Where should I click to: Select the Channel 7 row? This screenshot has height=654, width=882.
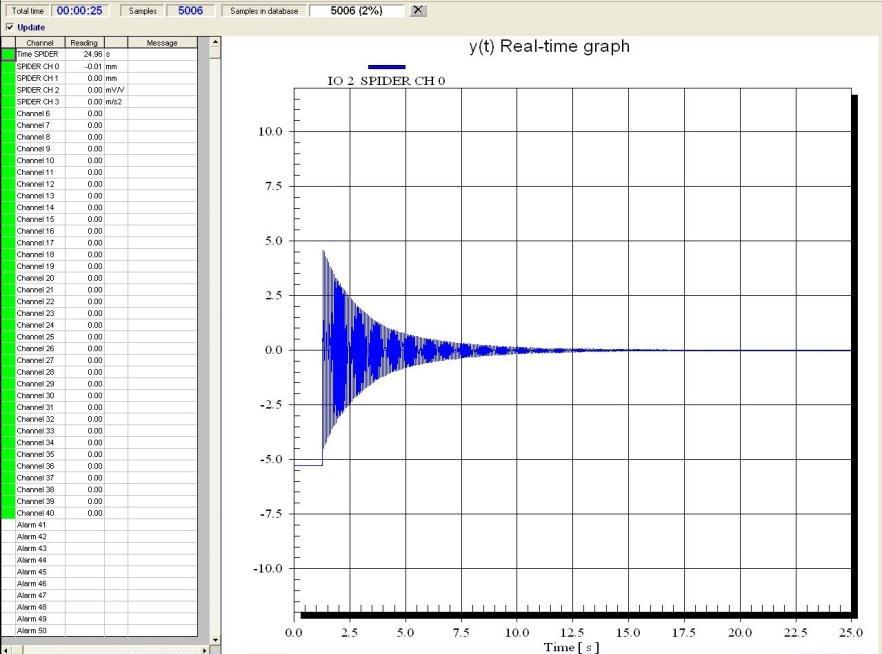(99, 125)
